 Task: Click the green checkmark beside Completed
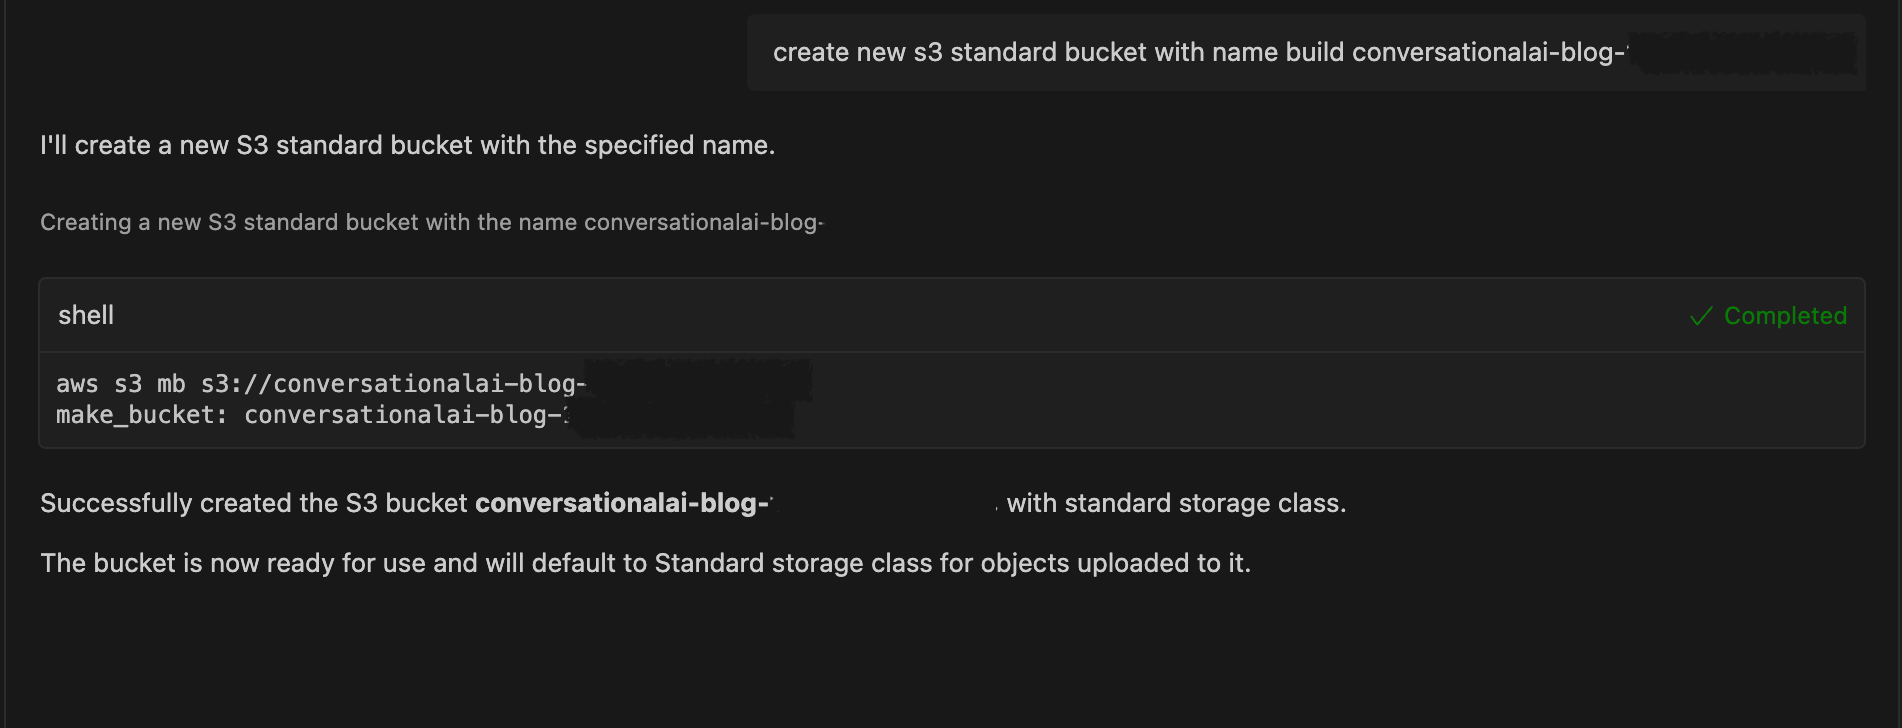1700,316
